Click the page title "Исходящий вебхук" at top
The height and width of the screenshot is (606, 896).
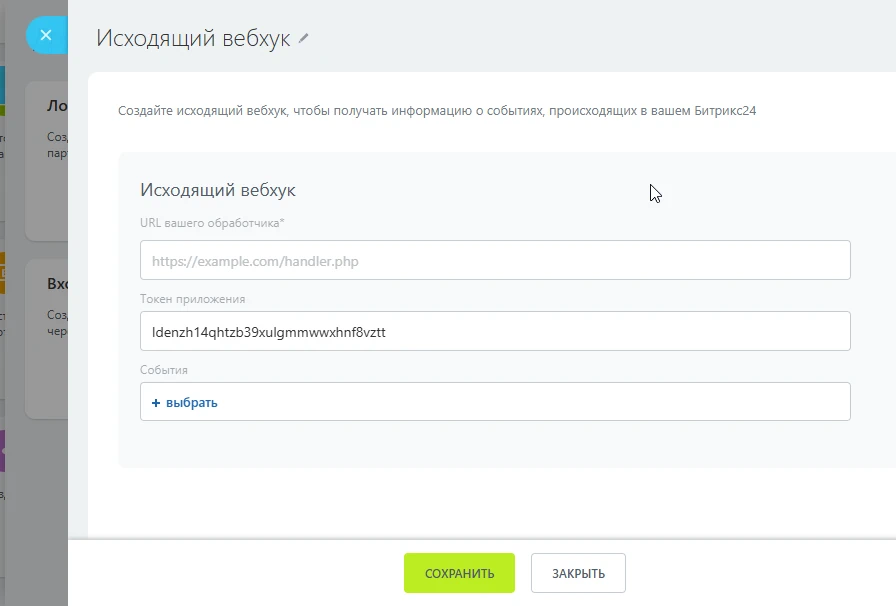193,38
